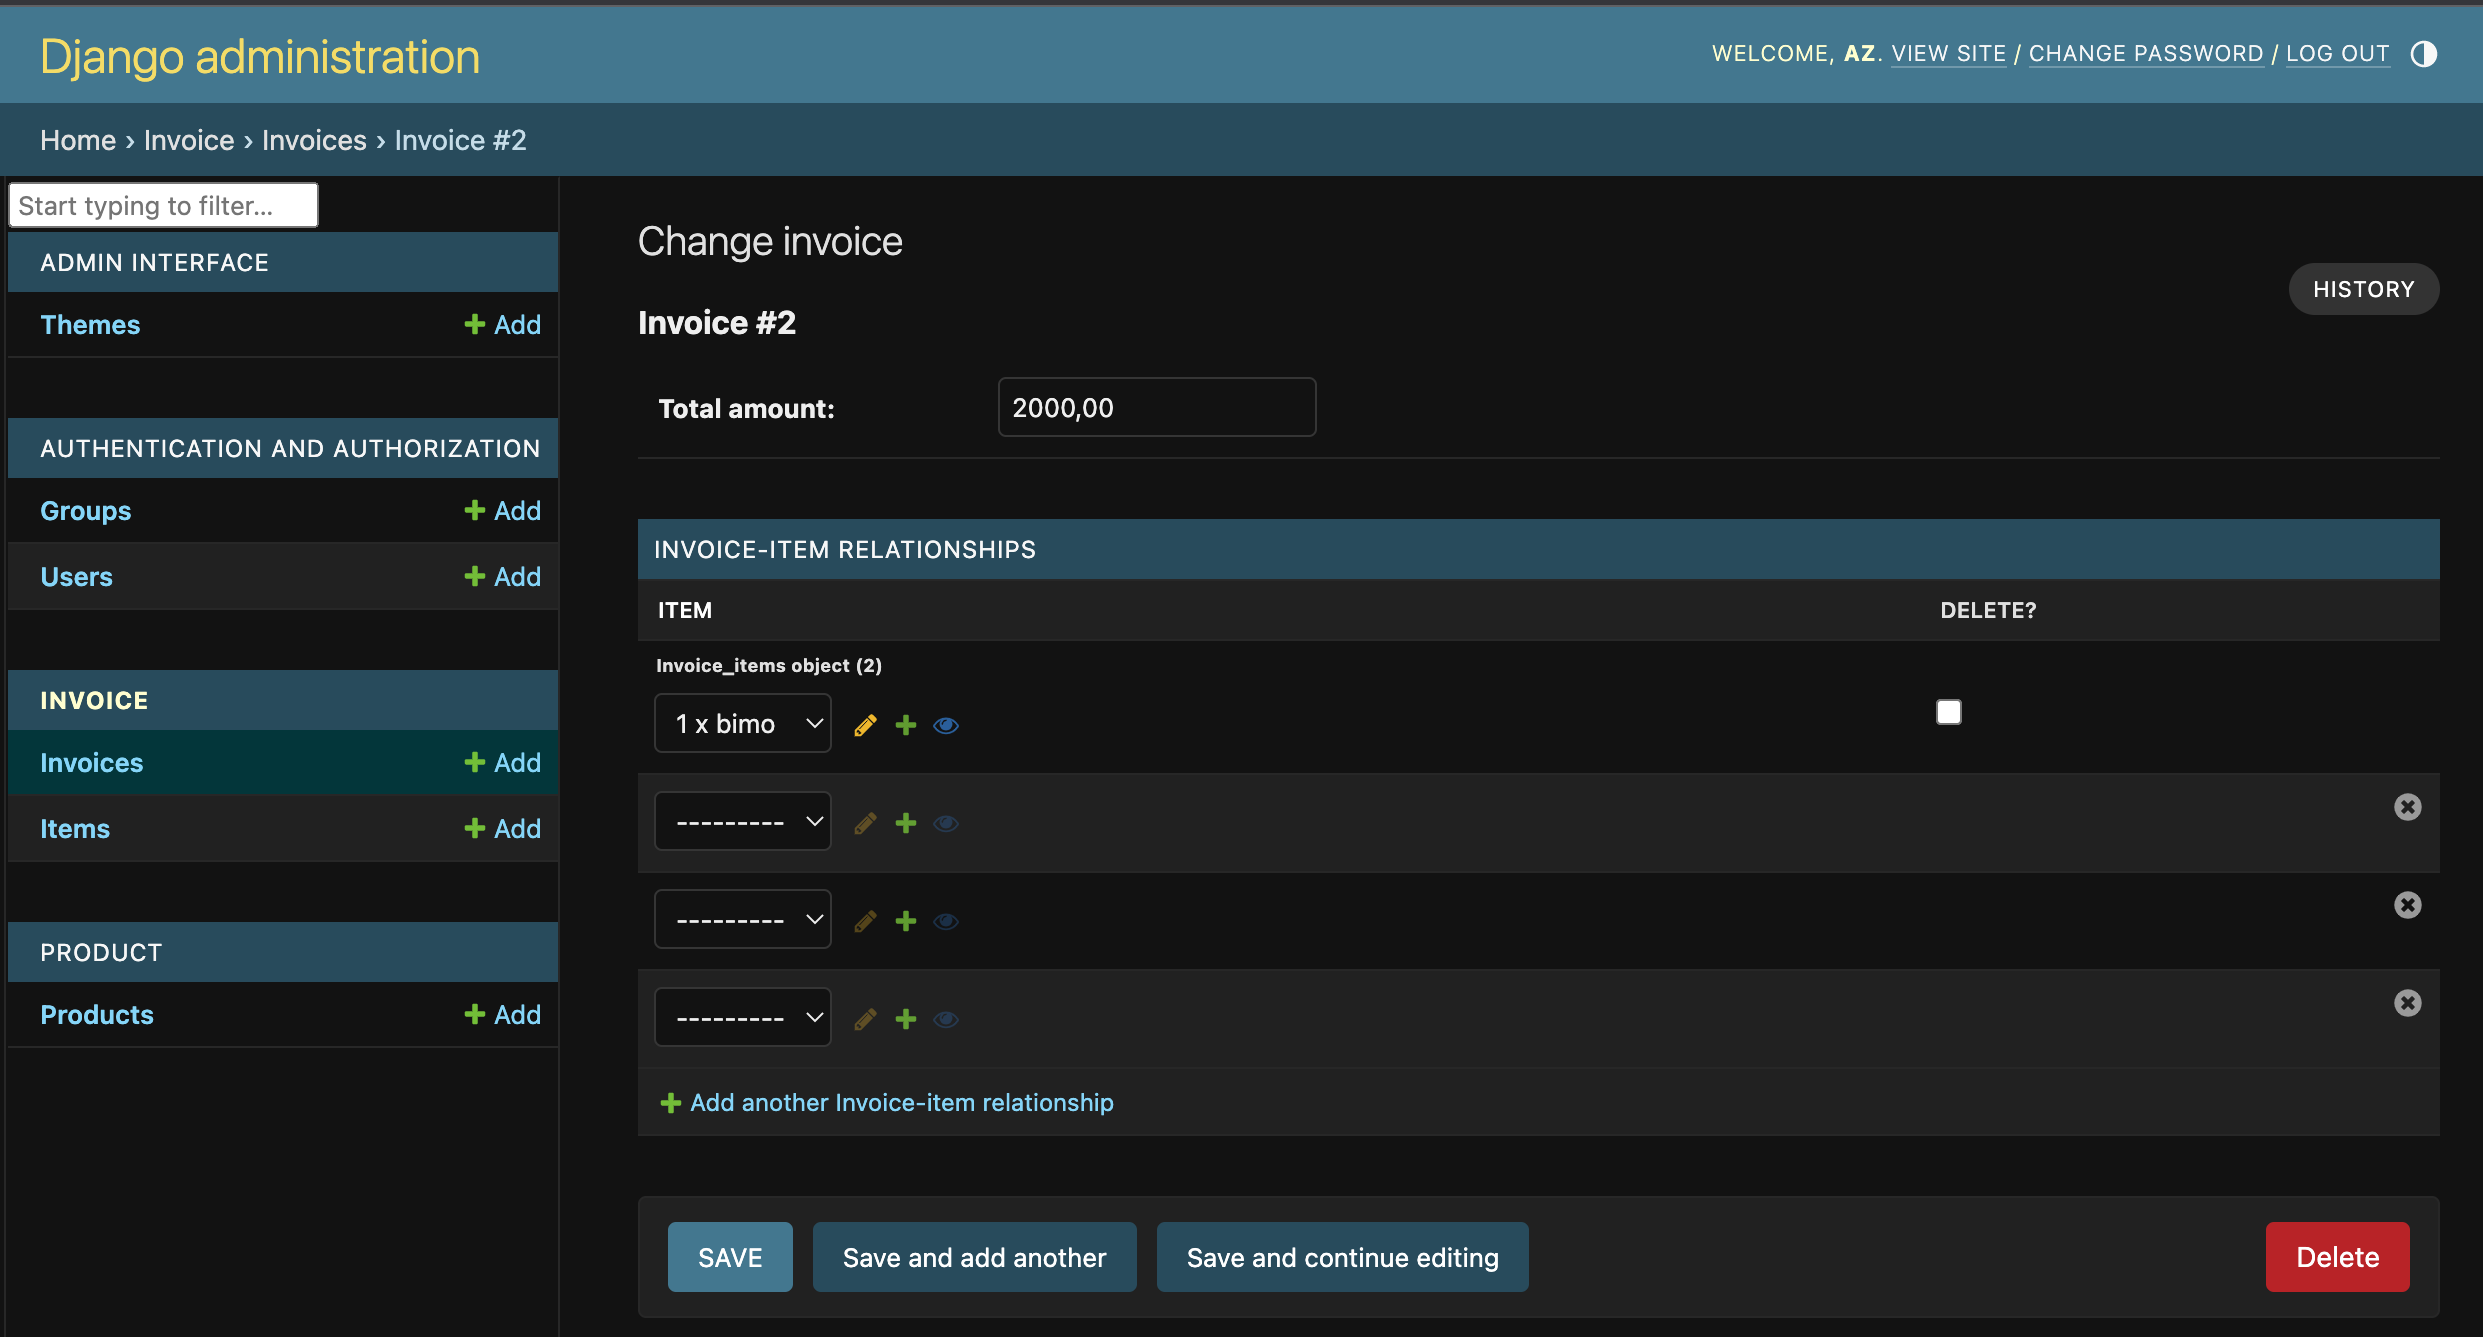This screenshot has width=2483, height=1337.
Task: Click the edit pencil icon on second row
Action: (x=864, y=822)
